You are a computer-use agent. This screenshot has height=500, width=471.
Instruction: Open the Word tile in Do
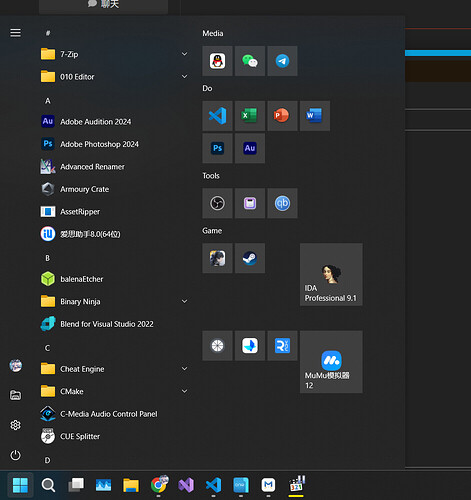(x=315, y=116)
